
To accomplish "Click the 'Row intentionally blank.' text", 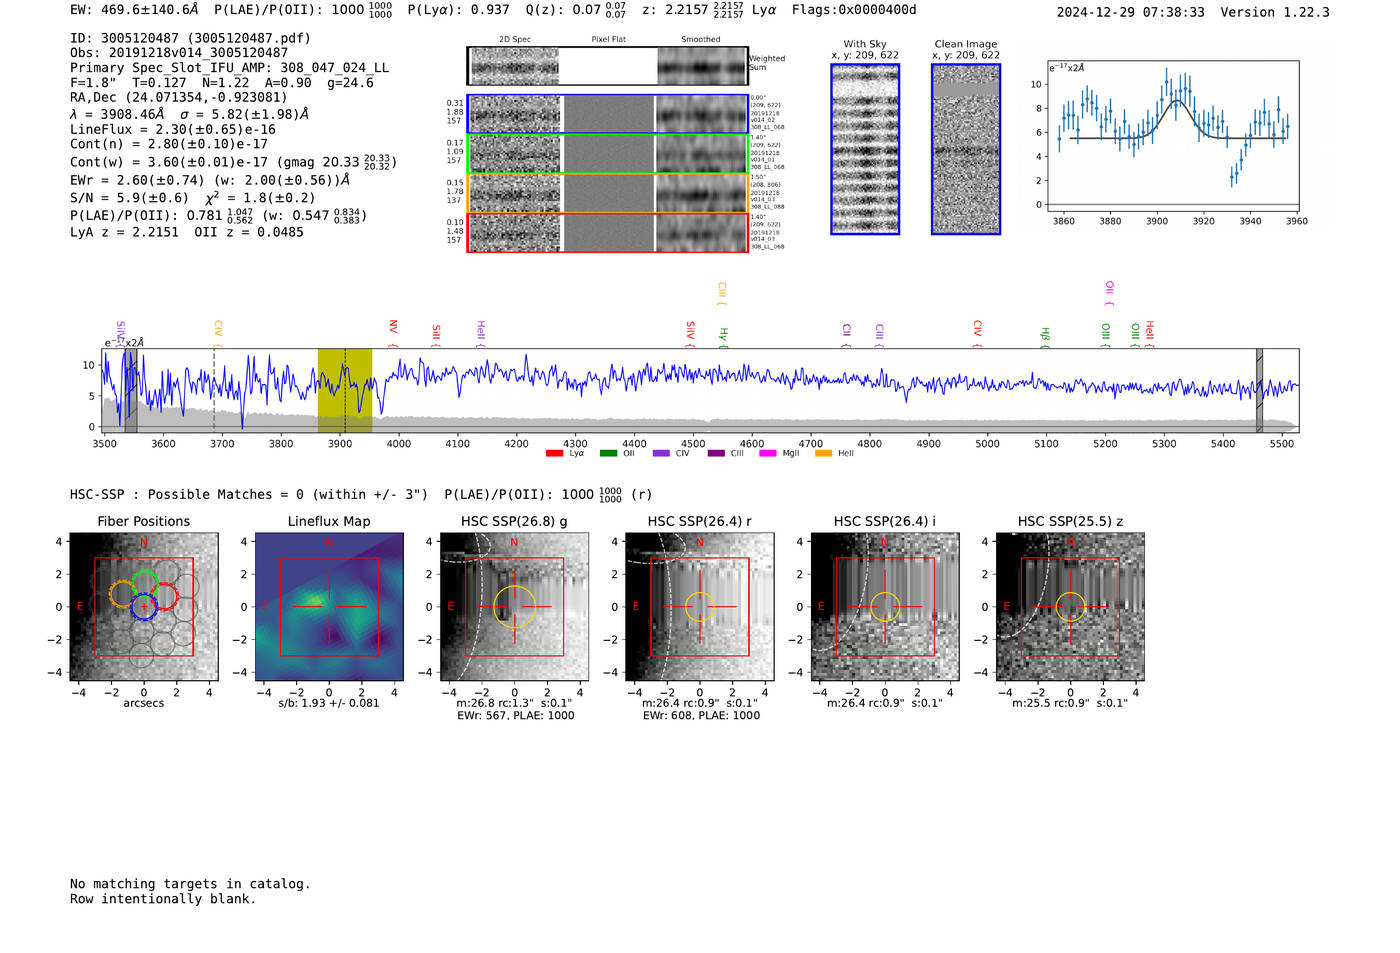I will (x=163, y=899).
